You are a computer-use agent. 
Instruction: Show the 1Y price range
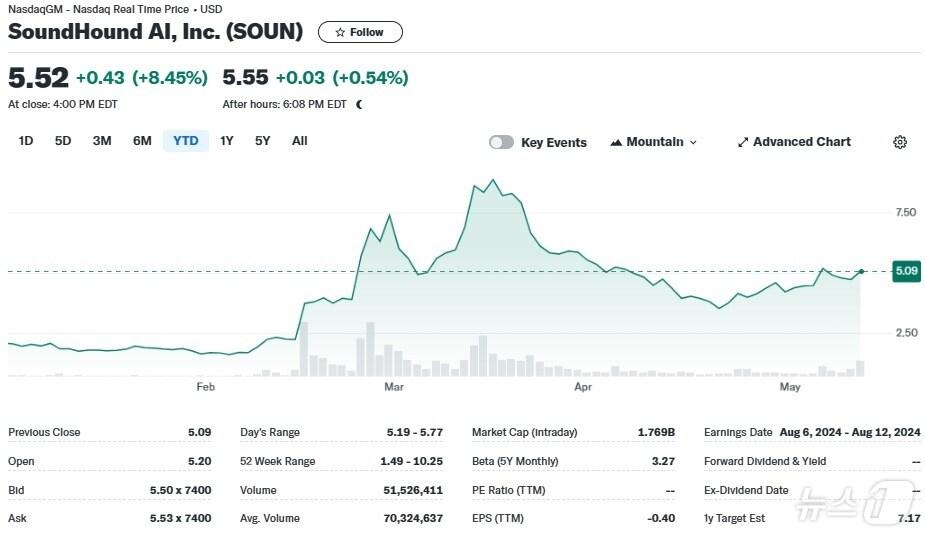[227, 141]
